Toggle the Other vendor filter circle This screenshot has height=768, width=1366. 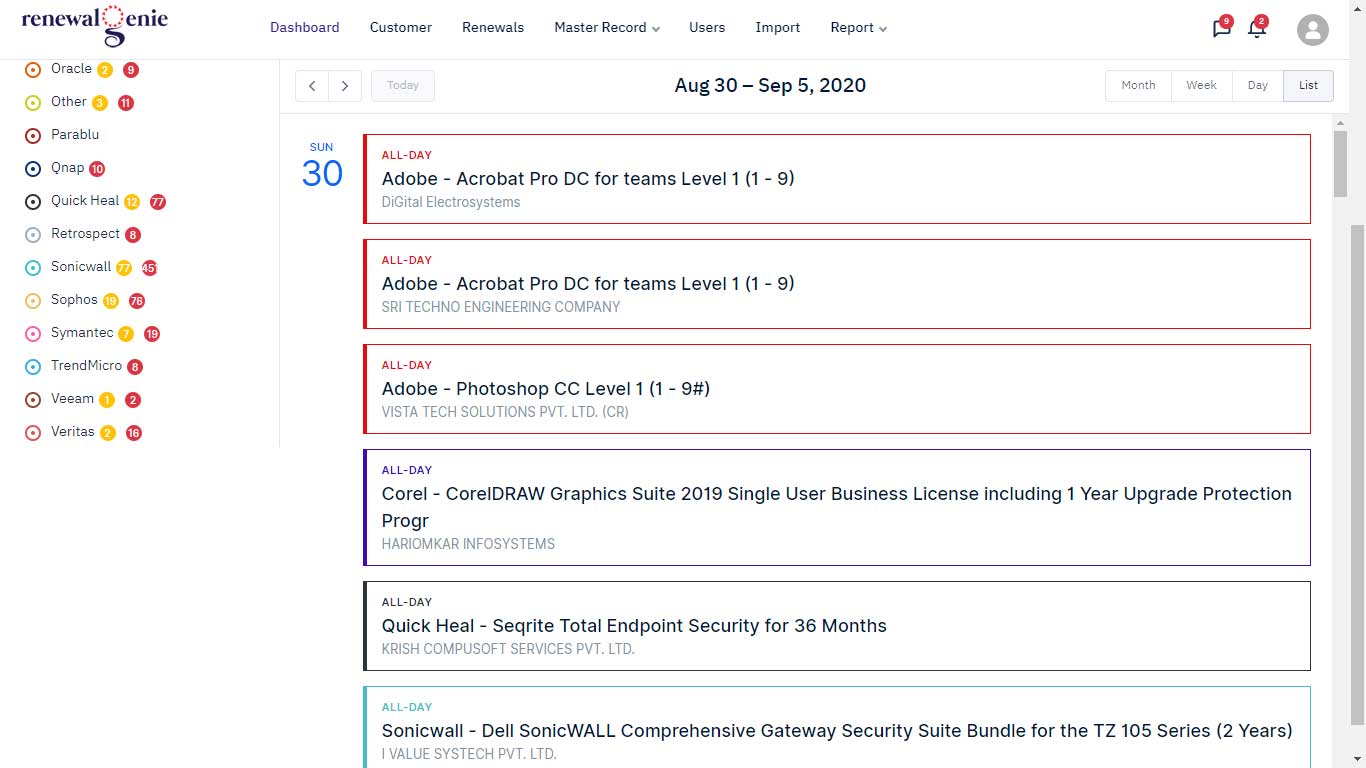tap(33, 102)
